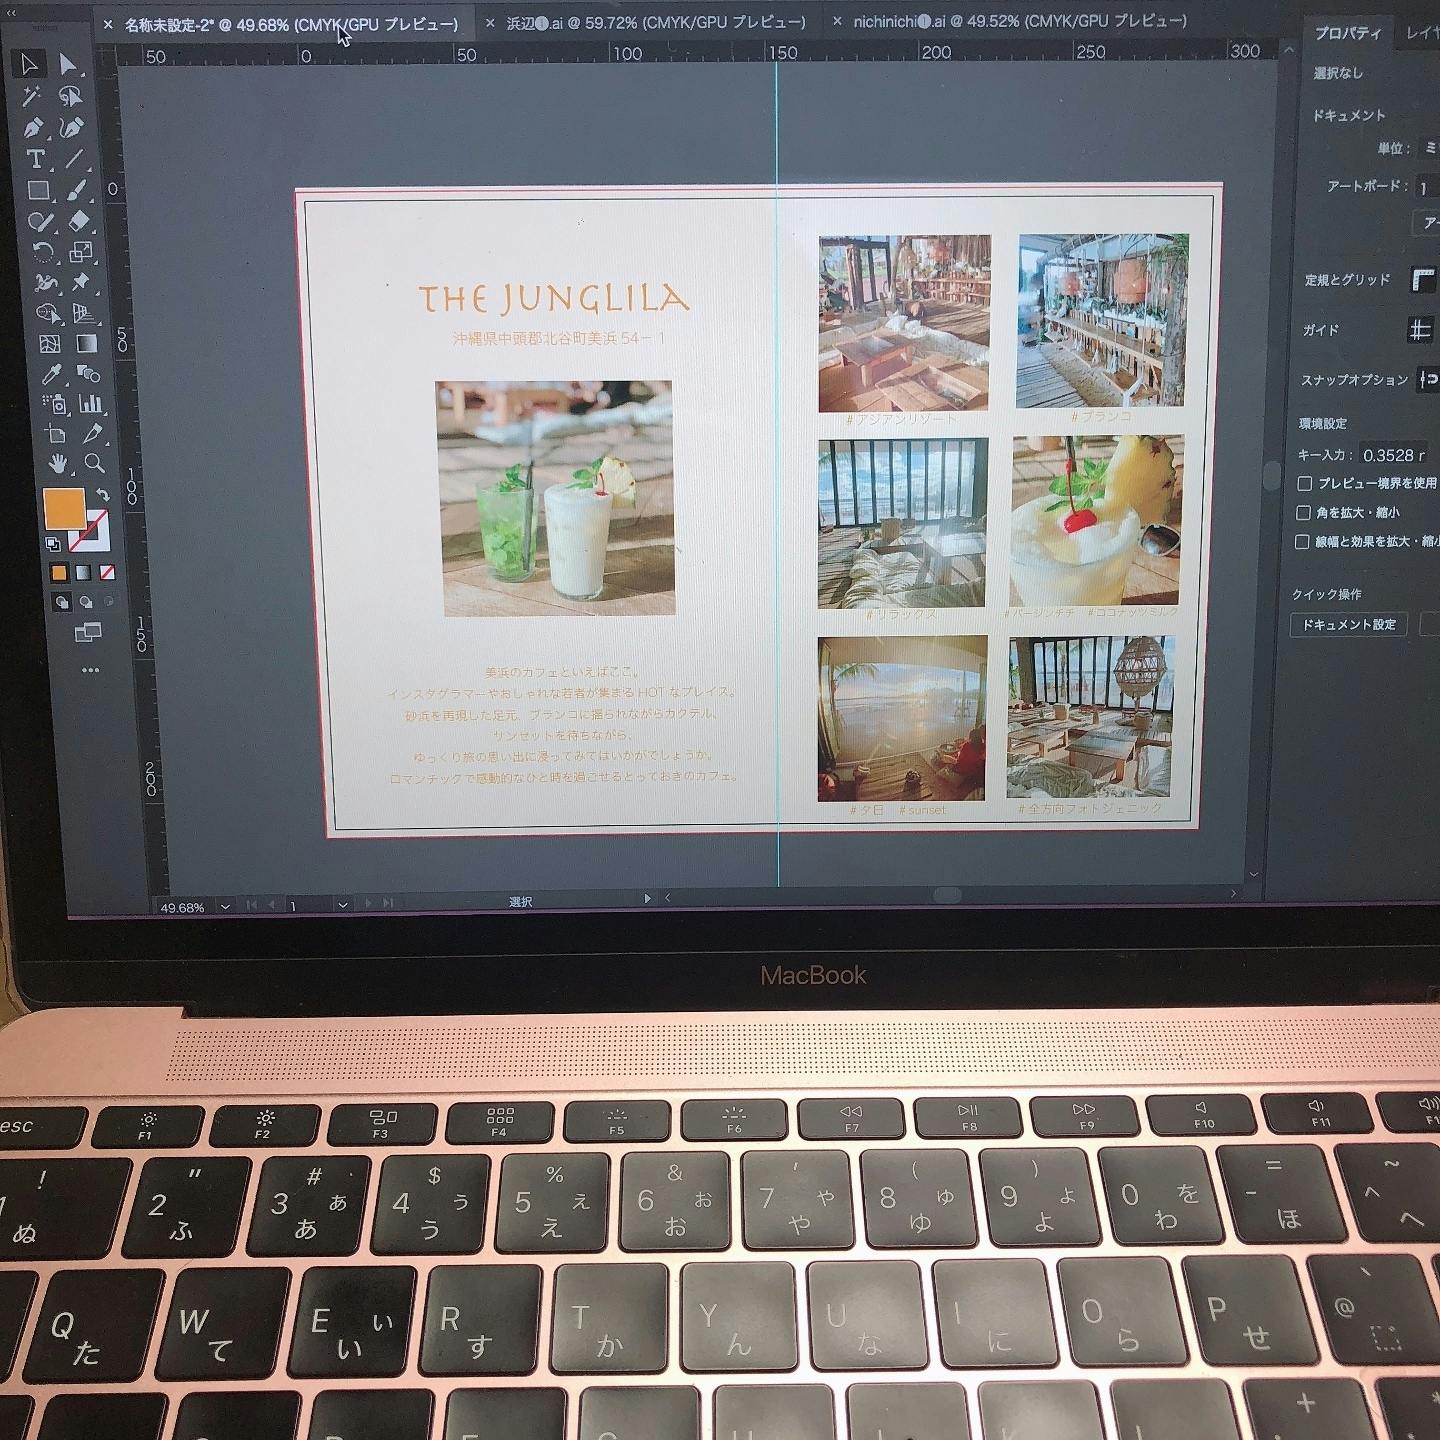Choose the Type tool
This screenshot has height=1440, width=1440.
(x=35, y=159)
